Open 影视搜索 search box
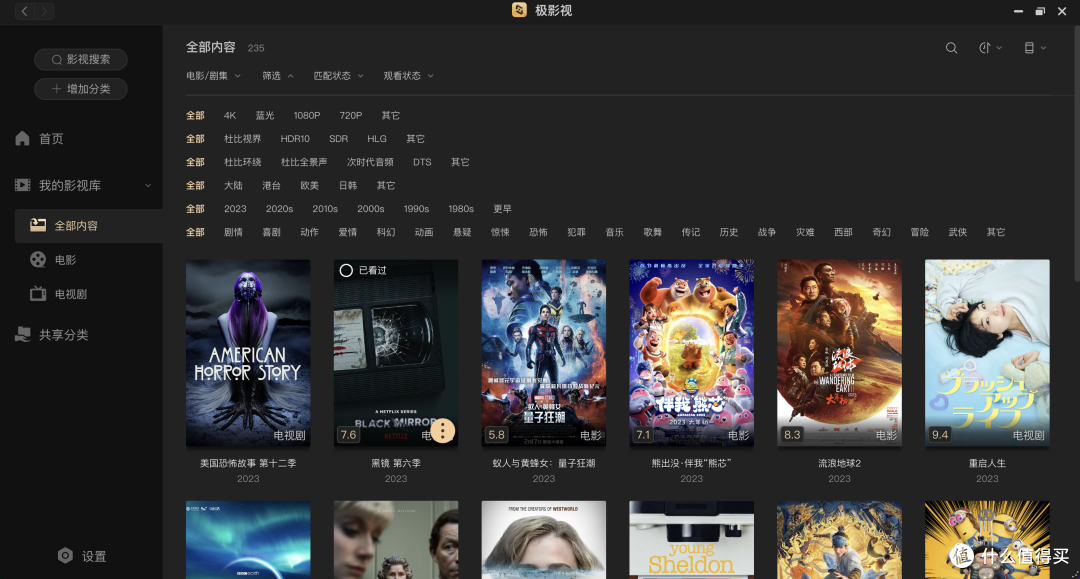This screenshot has height=579, width=1080. click(81, 59)
